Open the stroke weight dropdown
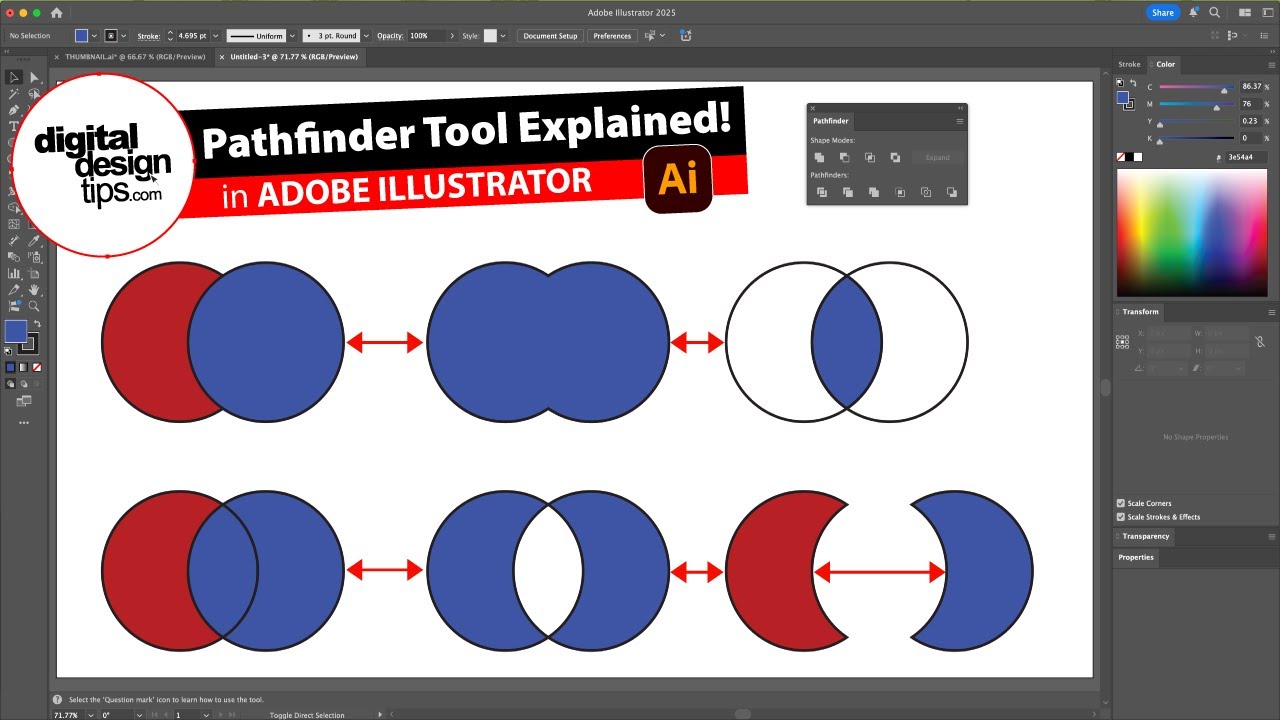The height and width of the screenshot is (720, 1280). (x=217, y=36)
